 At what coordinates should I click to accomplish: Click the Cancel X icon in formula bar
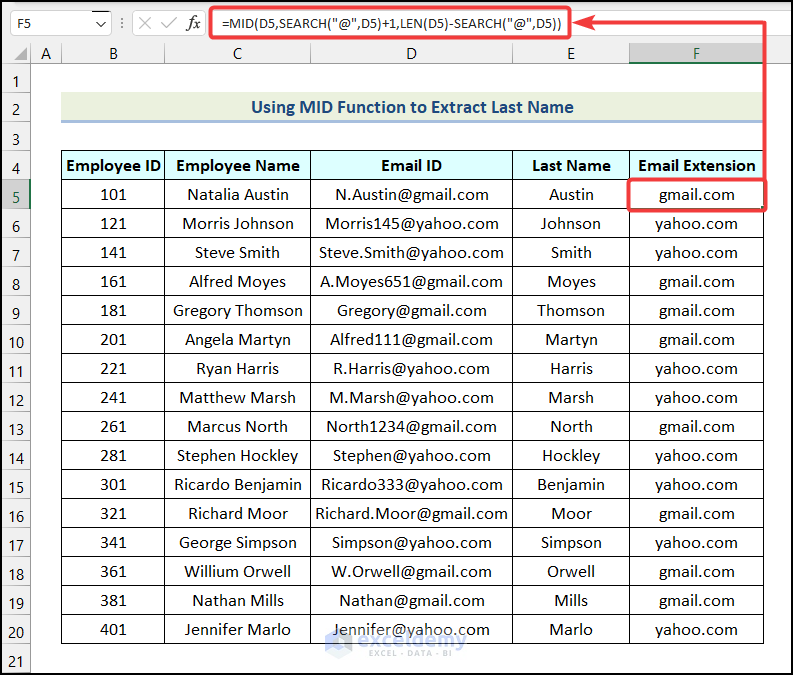pyautogui.click(x=145, y=23)
